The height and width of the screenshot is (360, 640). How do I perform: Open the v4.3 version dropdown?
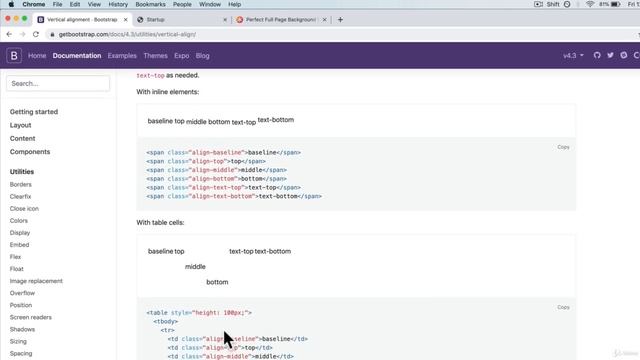tap(573, 56)
